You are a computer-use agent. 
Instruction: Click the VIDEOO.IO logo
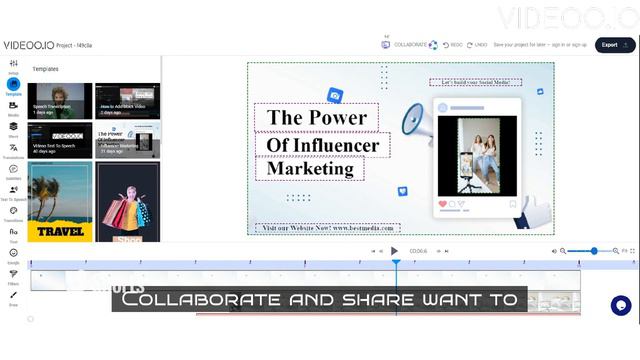(x=29, y=45)
